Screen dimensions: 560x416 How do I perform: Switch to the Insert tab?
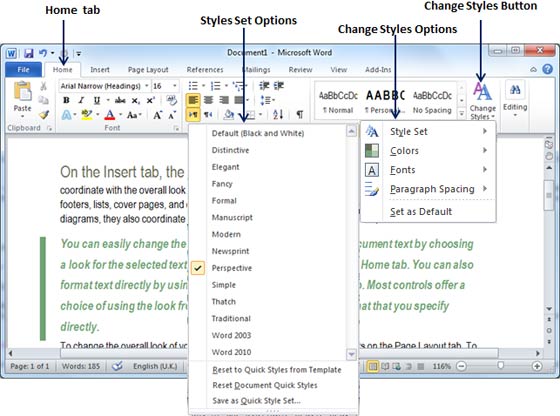click(100, 70)
